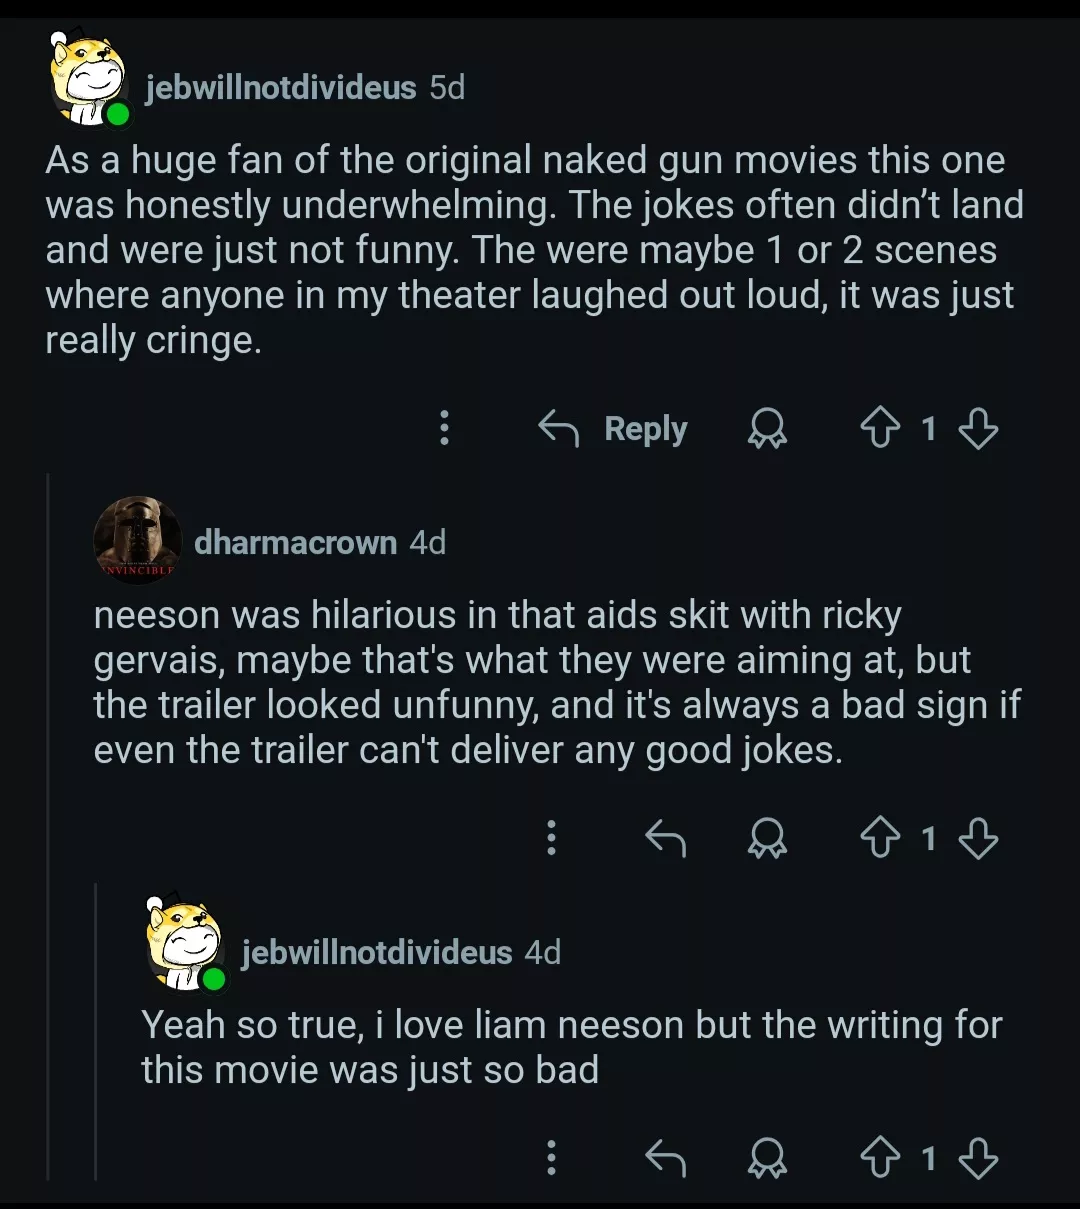The width and height of the screenshot is (1080, 1209).
Task: Award the last reply in thread
Action: [767, 1158]
